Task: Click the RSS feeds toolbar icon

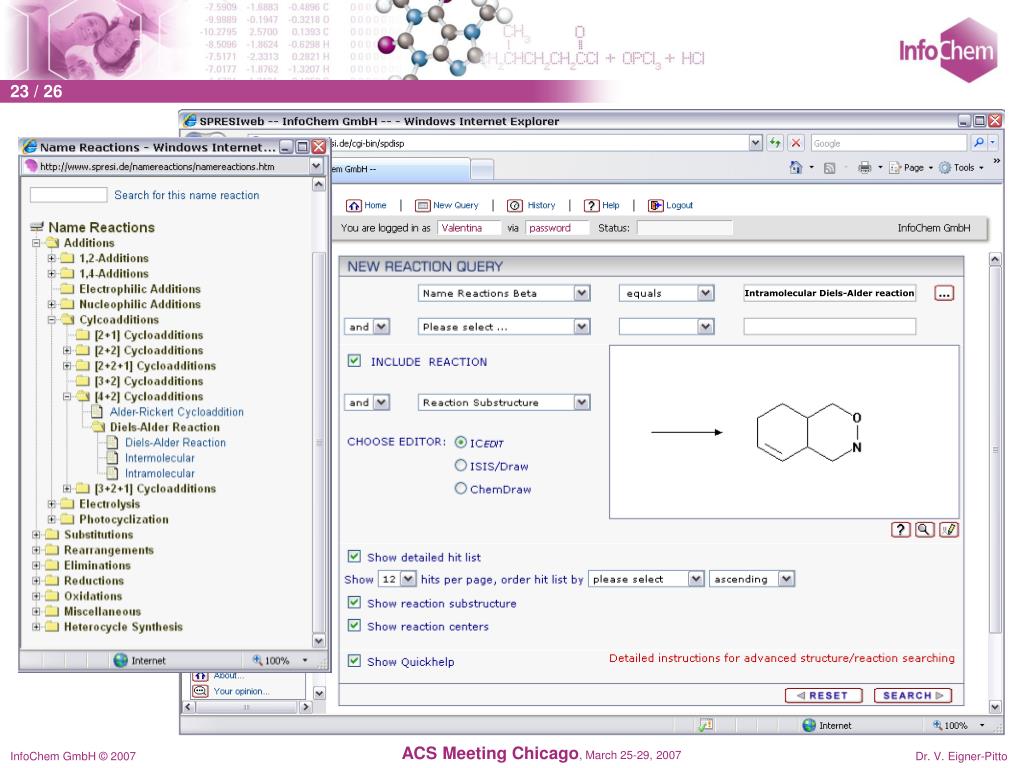Action: click(x=829, y=168)
